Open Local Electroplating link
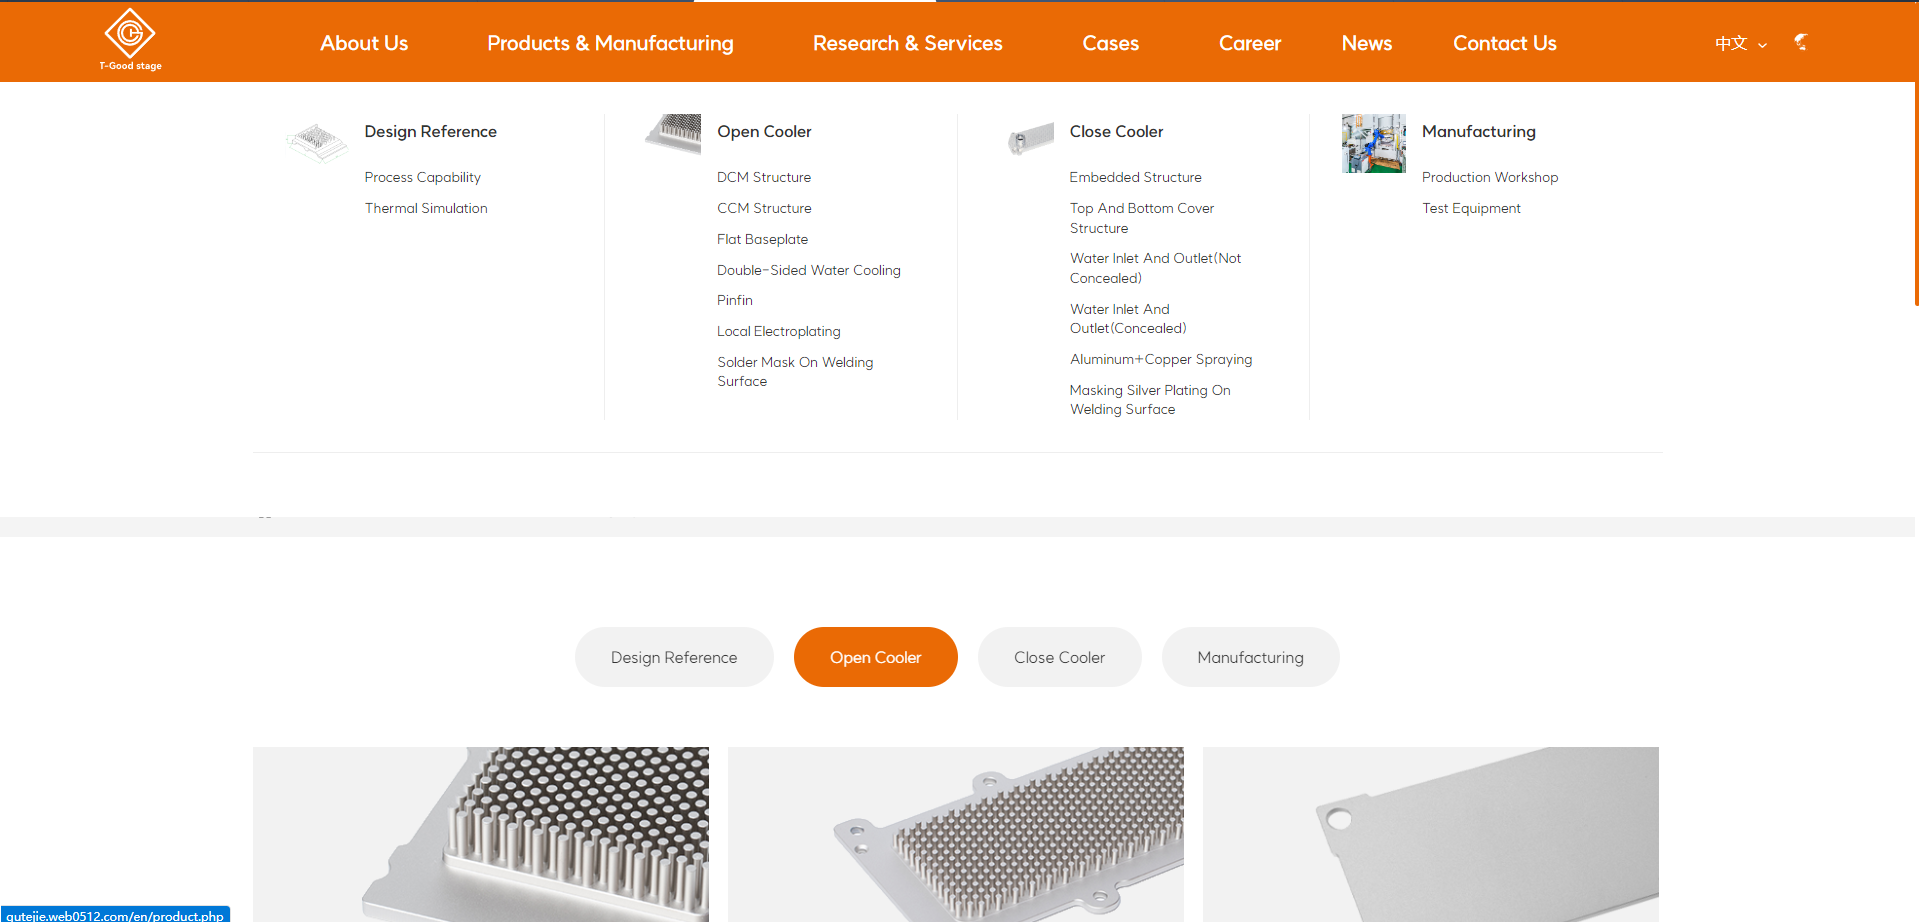Viewport: 1919px width, 922px height. click(778, 331)
